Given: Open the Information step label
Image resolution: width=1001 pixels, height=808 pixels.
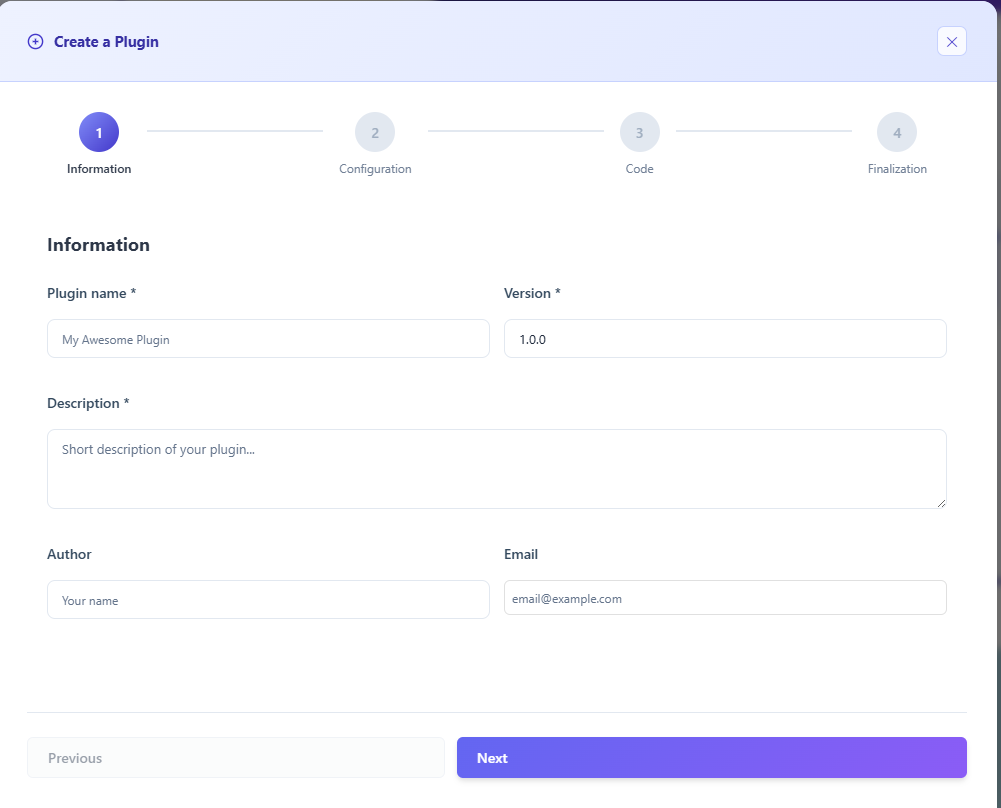Looking at the screenshot, I should tap(98, 168).
